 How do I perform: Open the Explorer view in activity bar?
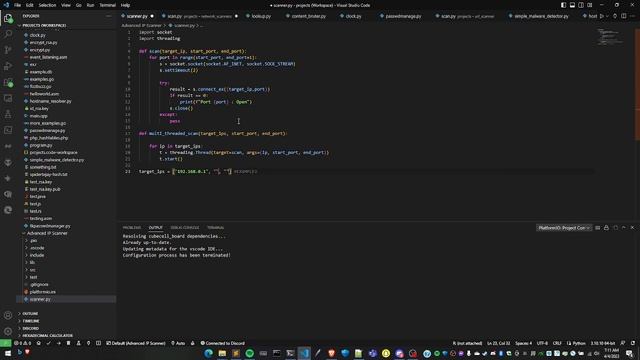8,18
